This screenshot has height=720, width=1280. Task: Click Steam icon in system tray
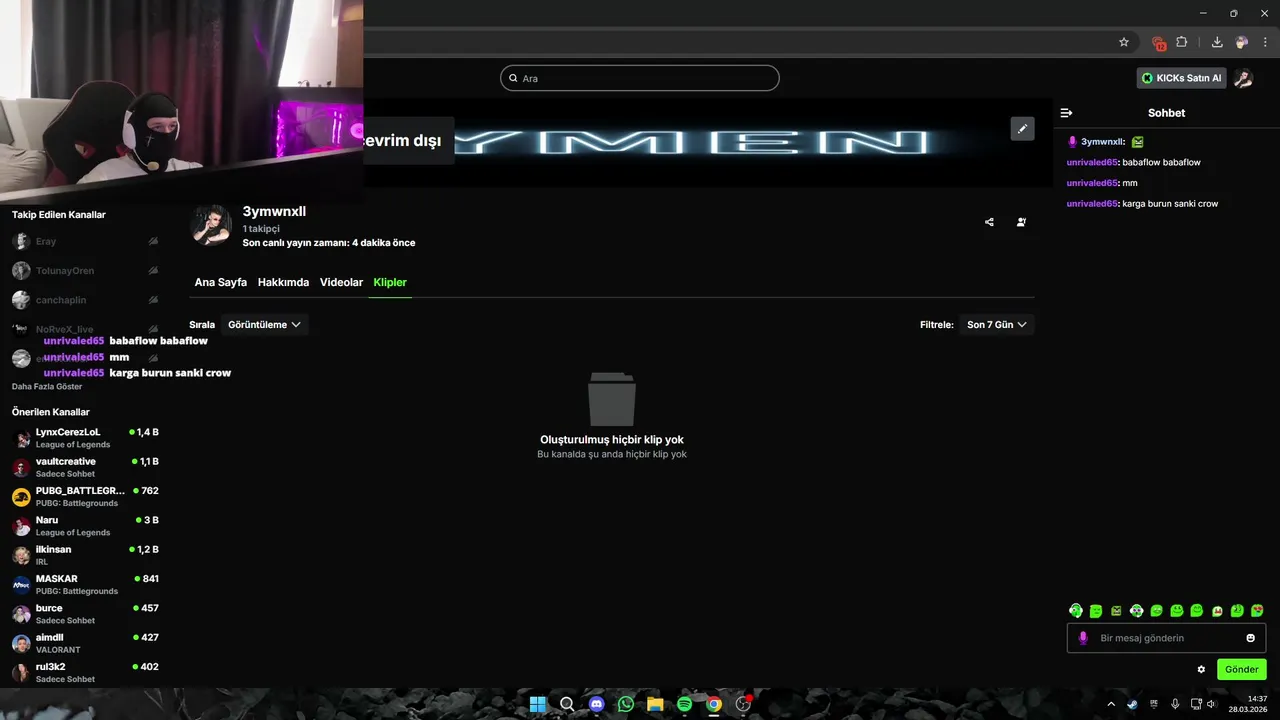1132,704
